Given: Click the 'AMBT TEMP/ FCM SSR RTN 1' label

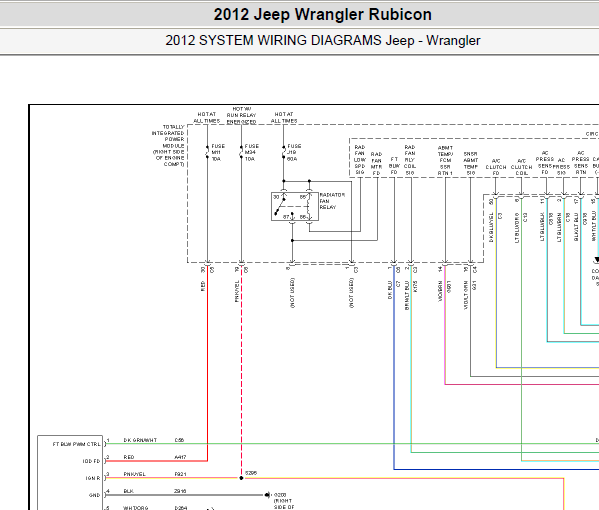Looking at the screenshot, I should [445, 160].
